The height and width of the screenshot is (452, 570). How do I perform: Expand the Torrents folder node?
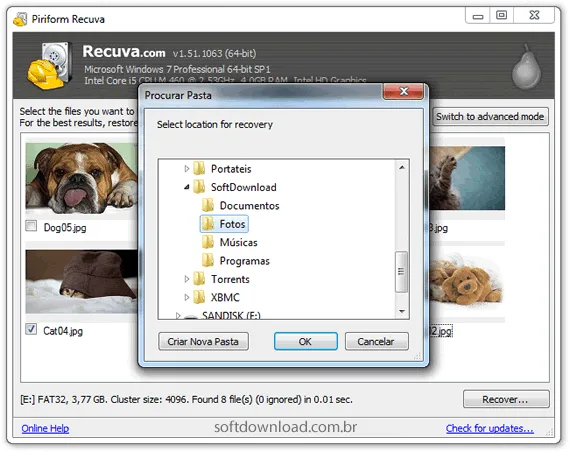(186, 279)
